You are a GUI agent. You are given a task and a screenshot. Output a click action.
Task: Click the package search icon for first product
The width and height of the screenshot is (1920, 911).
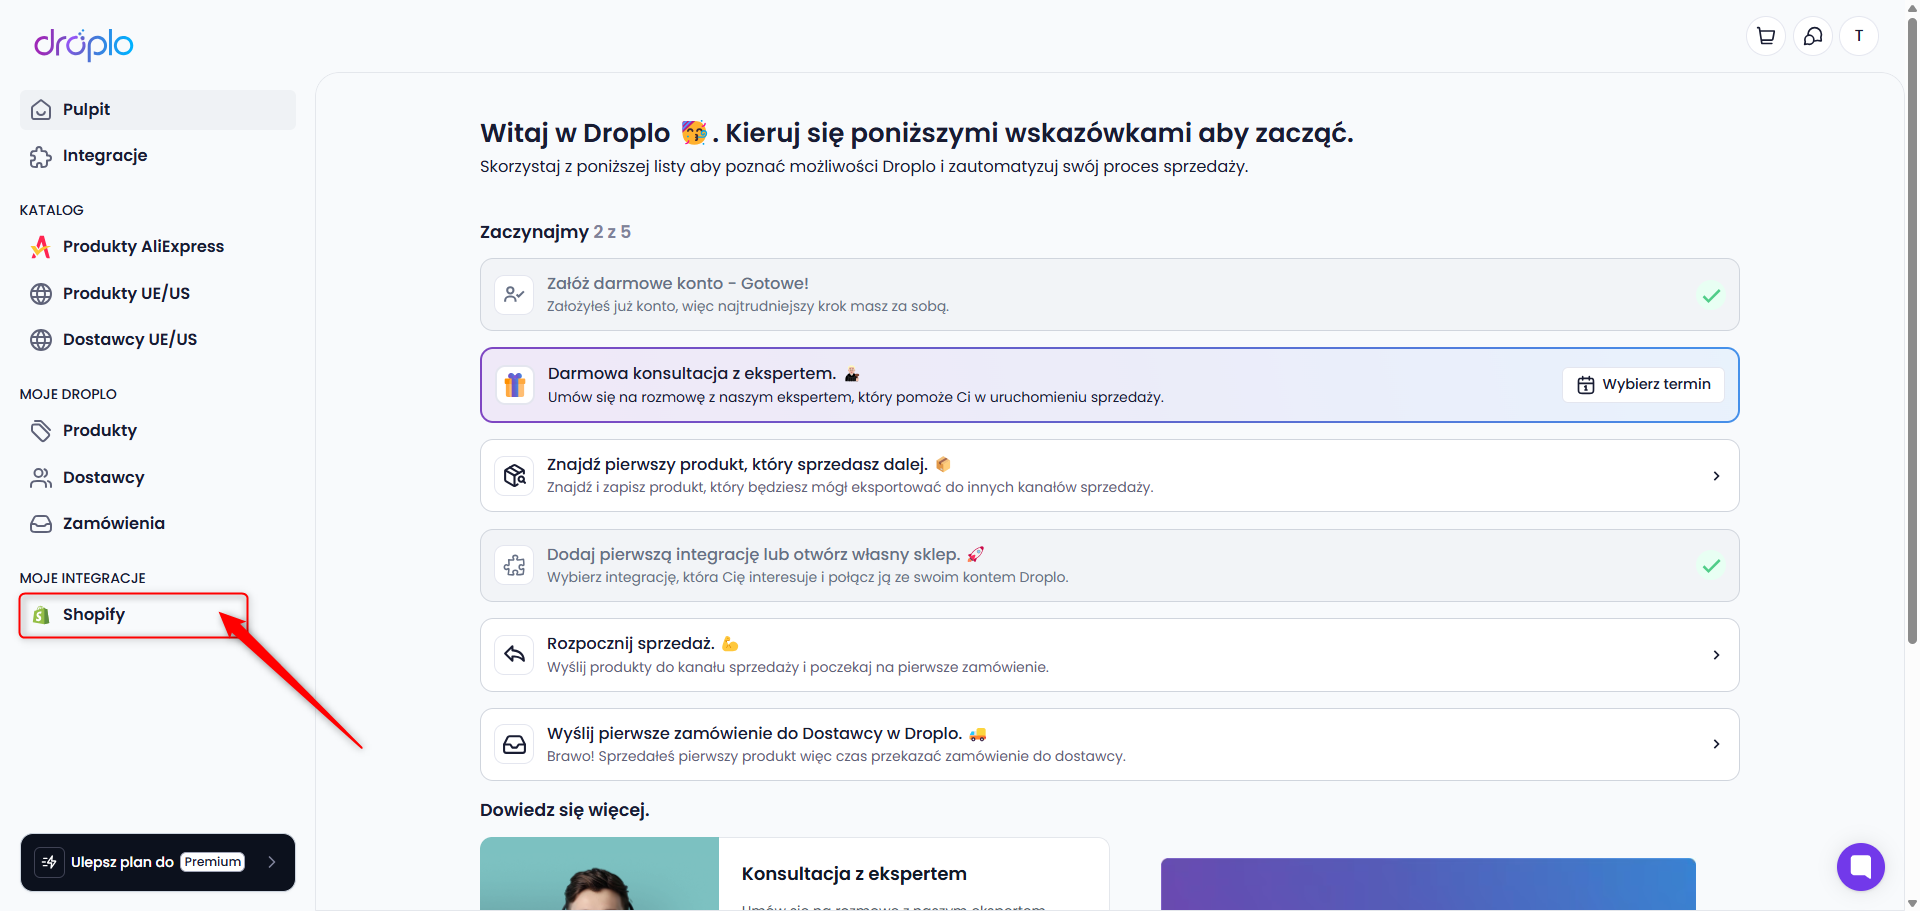click(515, 476)
